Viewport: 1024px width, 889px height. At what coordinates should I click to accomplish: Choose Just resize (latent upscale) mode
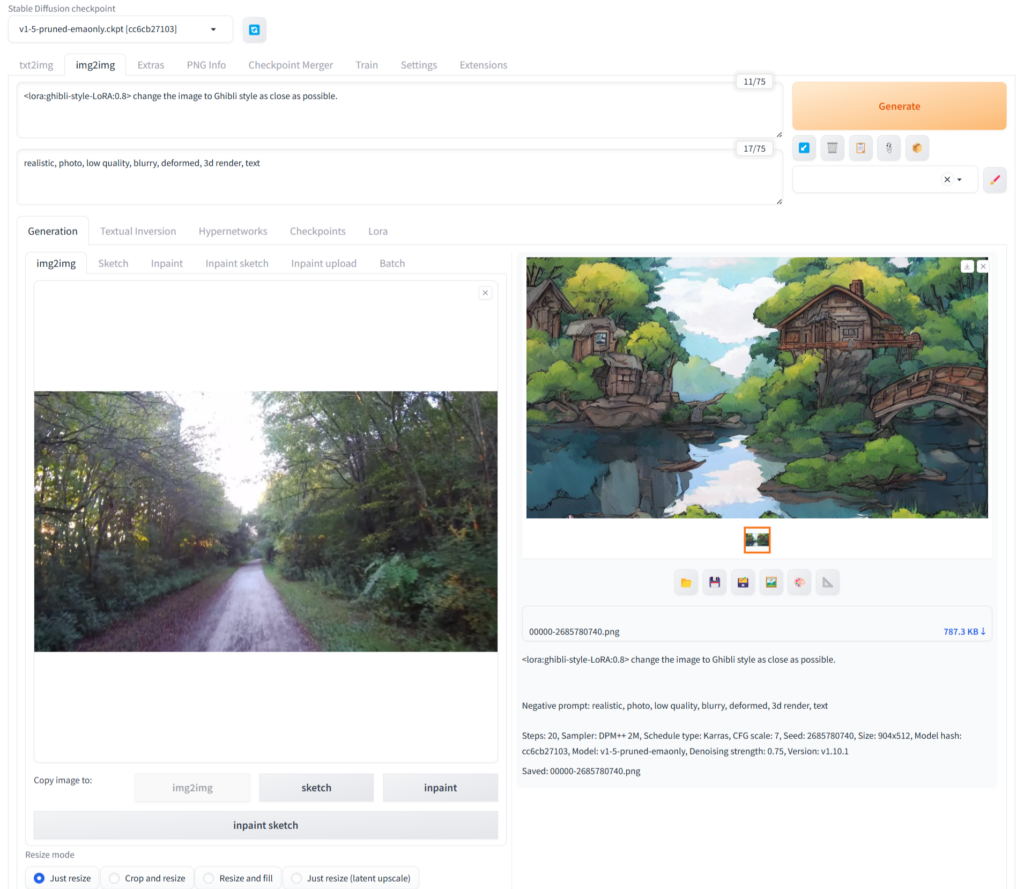350,878
